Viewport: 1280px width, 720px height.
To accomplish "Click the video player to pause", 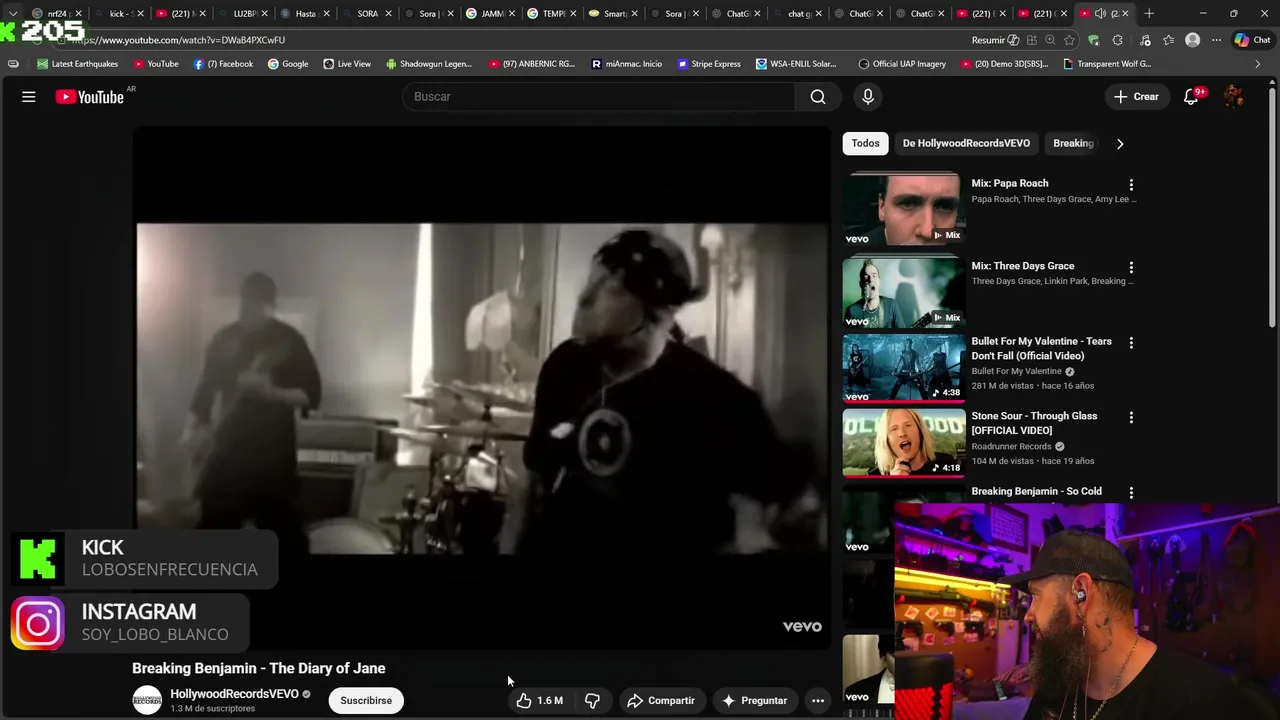I will pyautogui.click(x=482, y=388).
